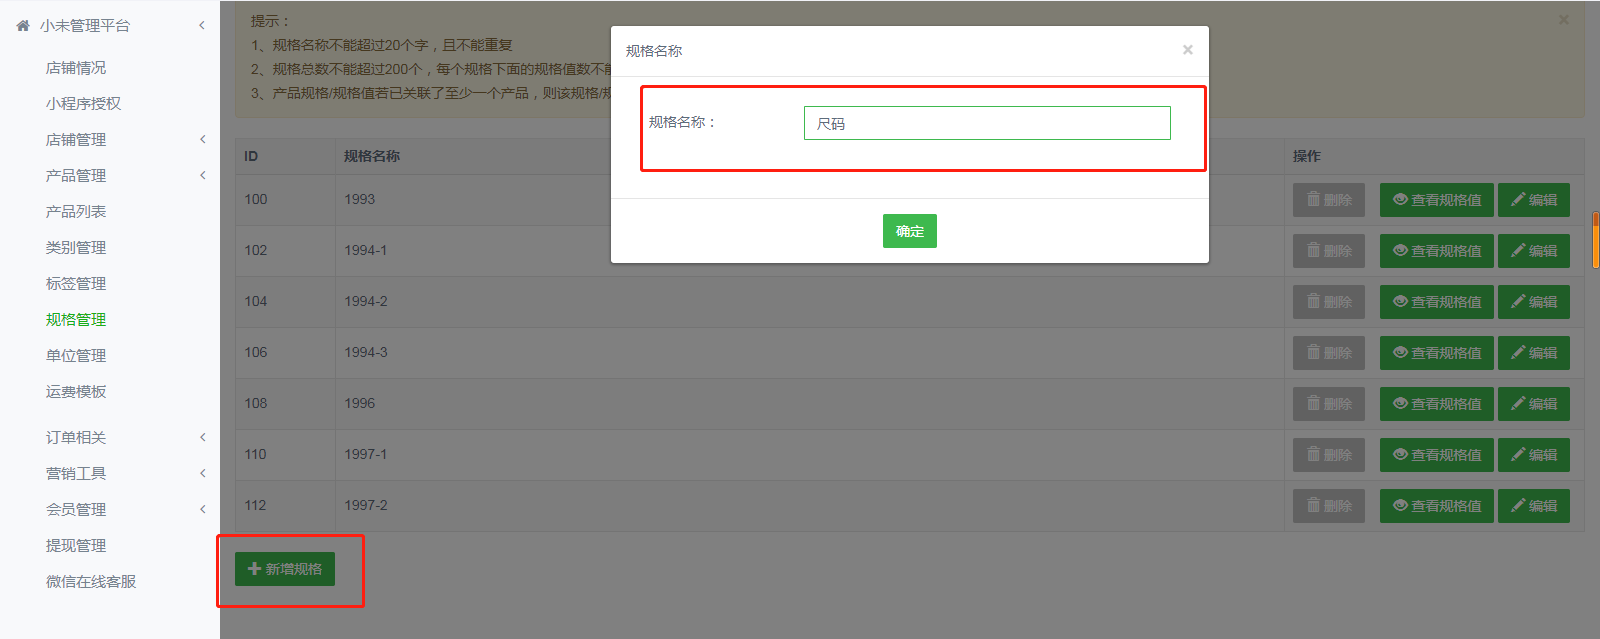Click the 规格名称 text input field
This screenshot has height=639, width=1600.
986,123
